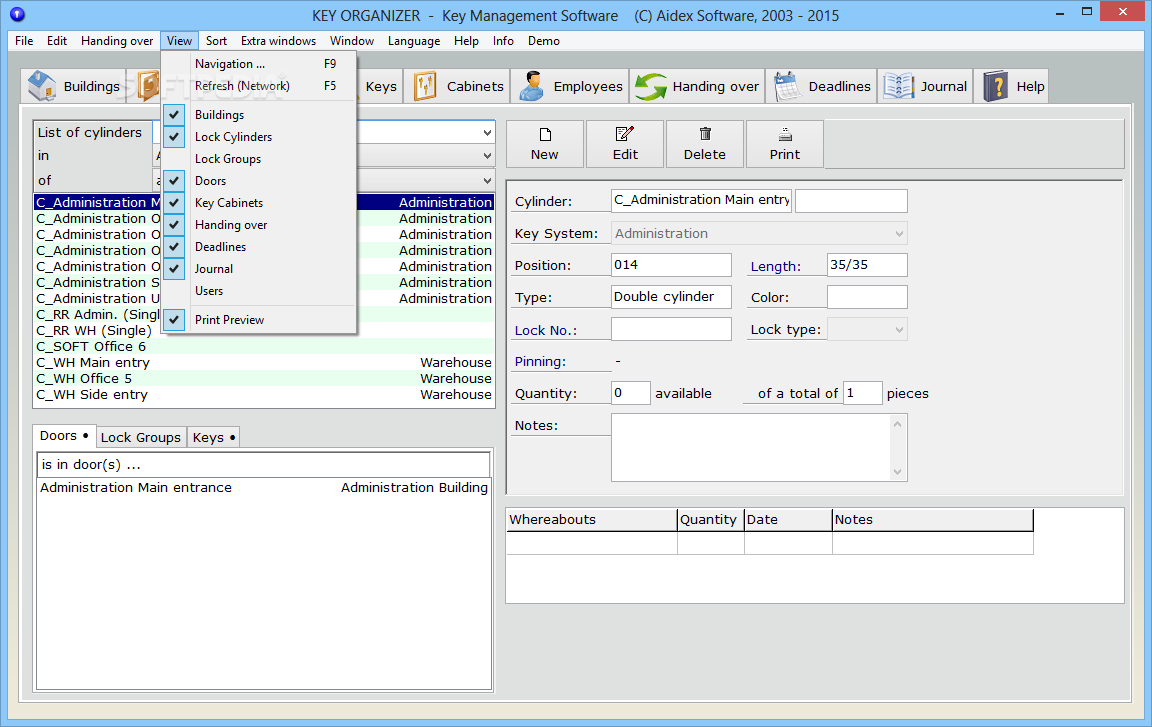Expand the 'of' filter dropdown

coord(486,181)
